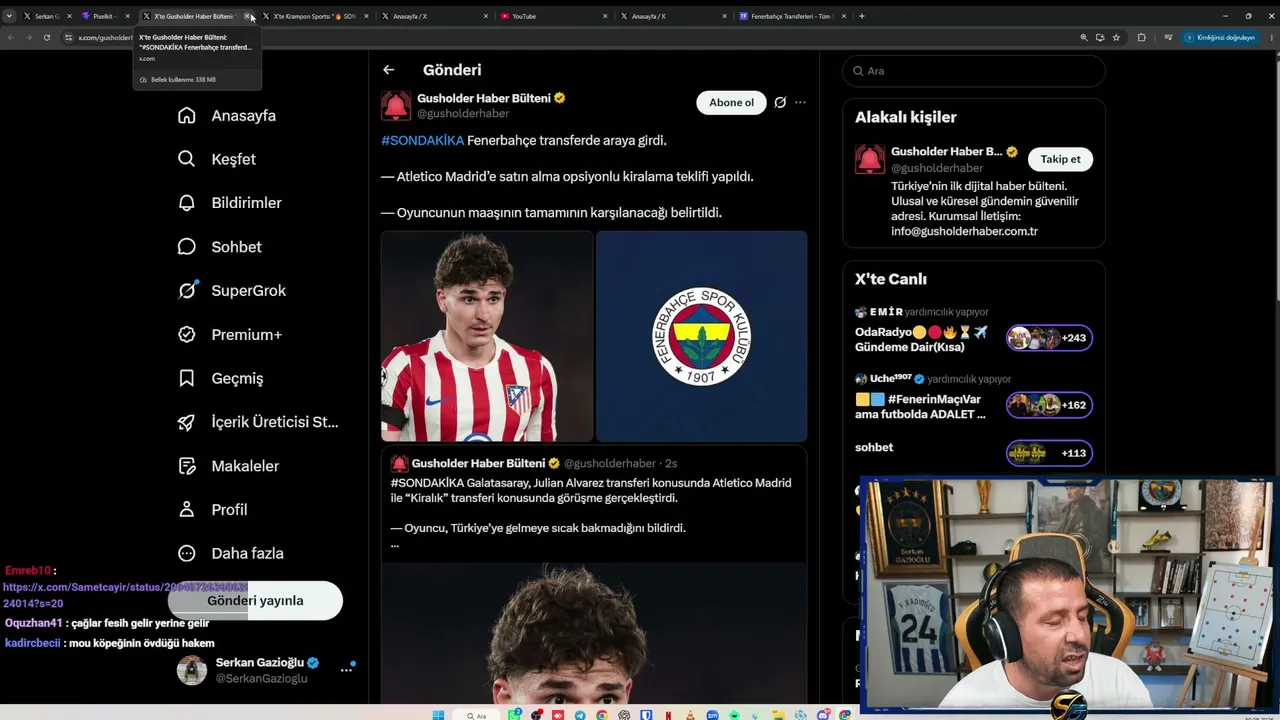
Task: Join the OdaRadyo Gündeme Dair live space
Action: pyautogui.click(x=1049, y=338)
